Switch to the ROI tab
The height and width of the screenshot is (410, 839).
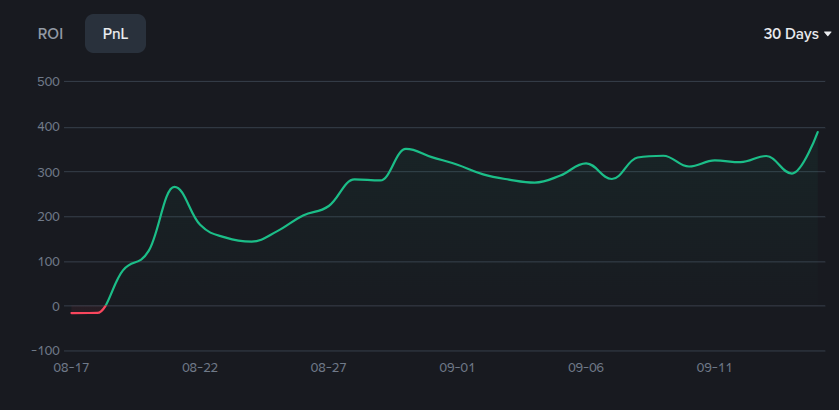pos(50,34)
